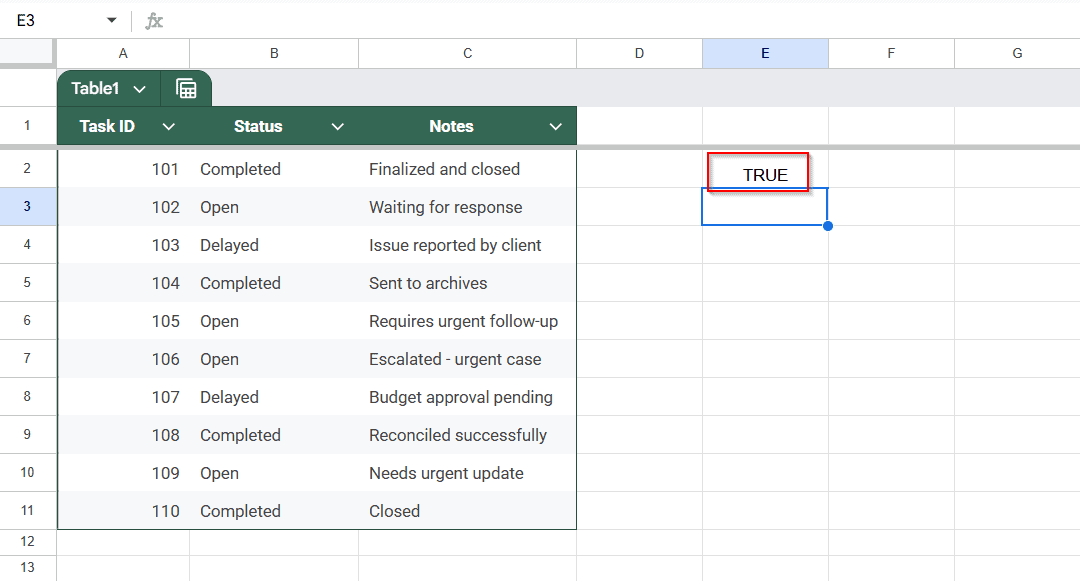Viewport: 1080px width, 581px height.
Task: Click the fx function icon
Action: [154, 21]
